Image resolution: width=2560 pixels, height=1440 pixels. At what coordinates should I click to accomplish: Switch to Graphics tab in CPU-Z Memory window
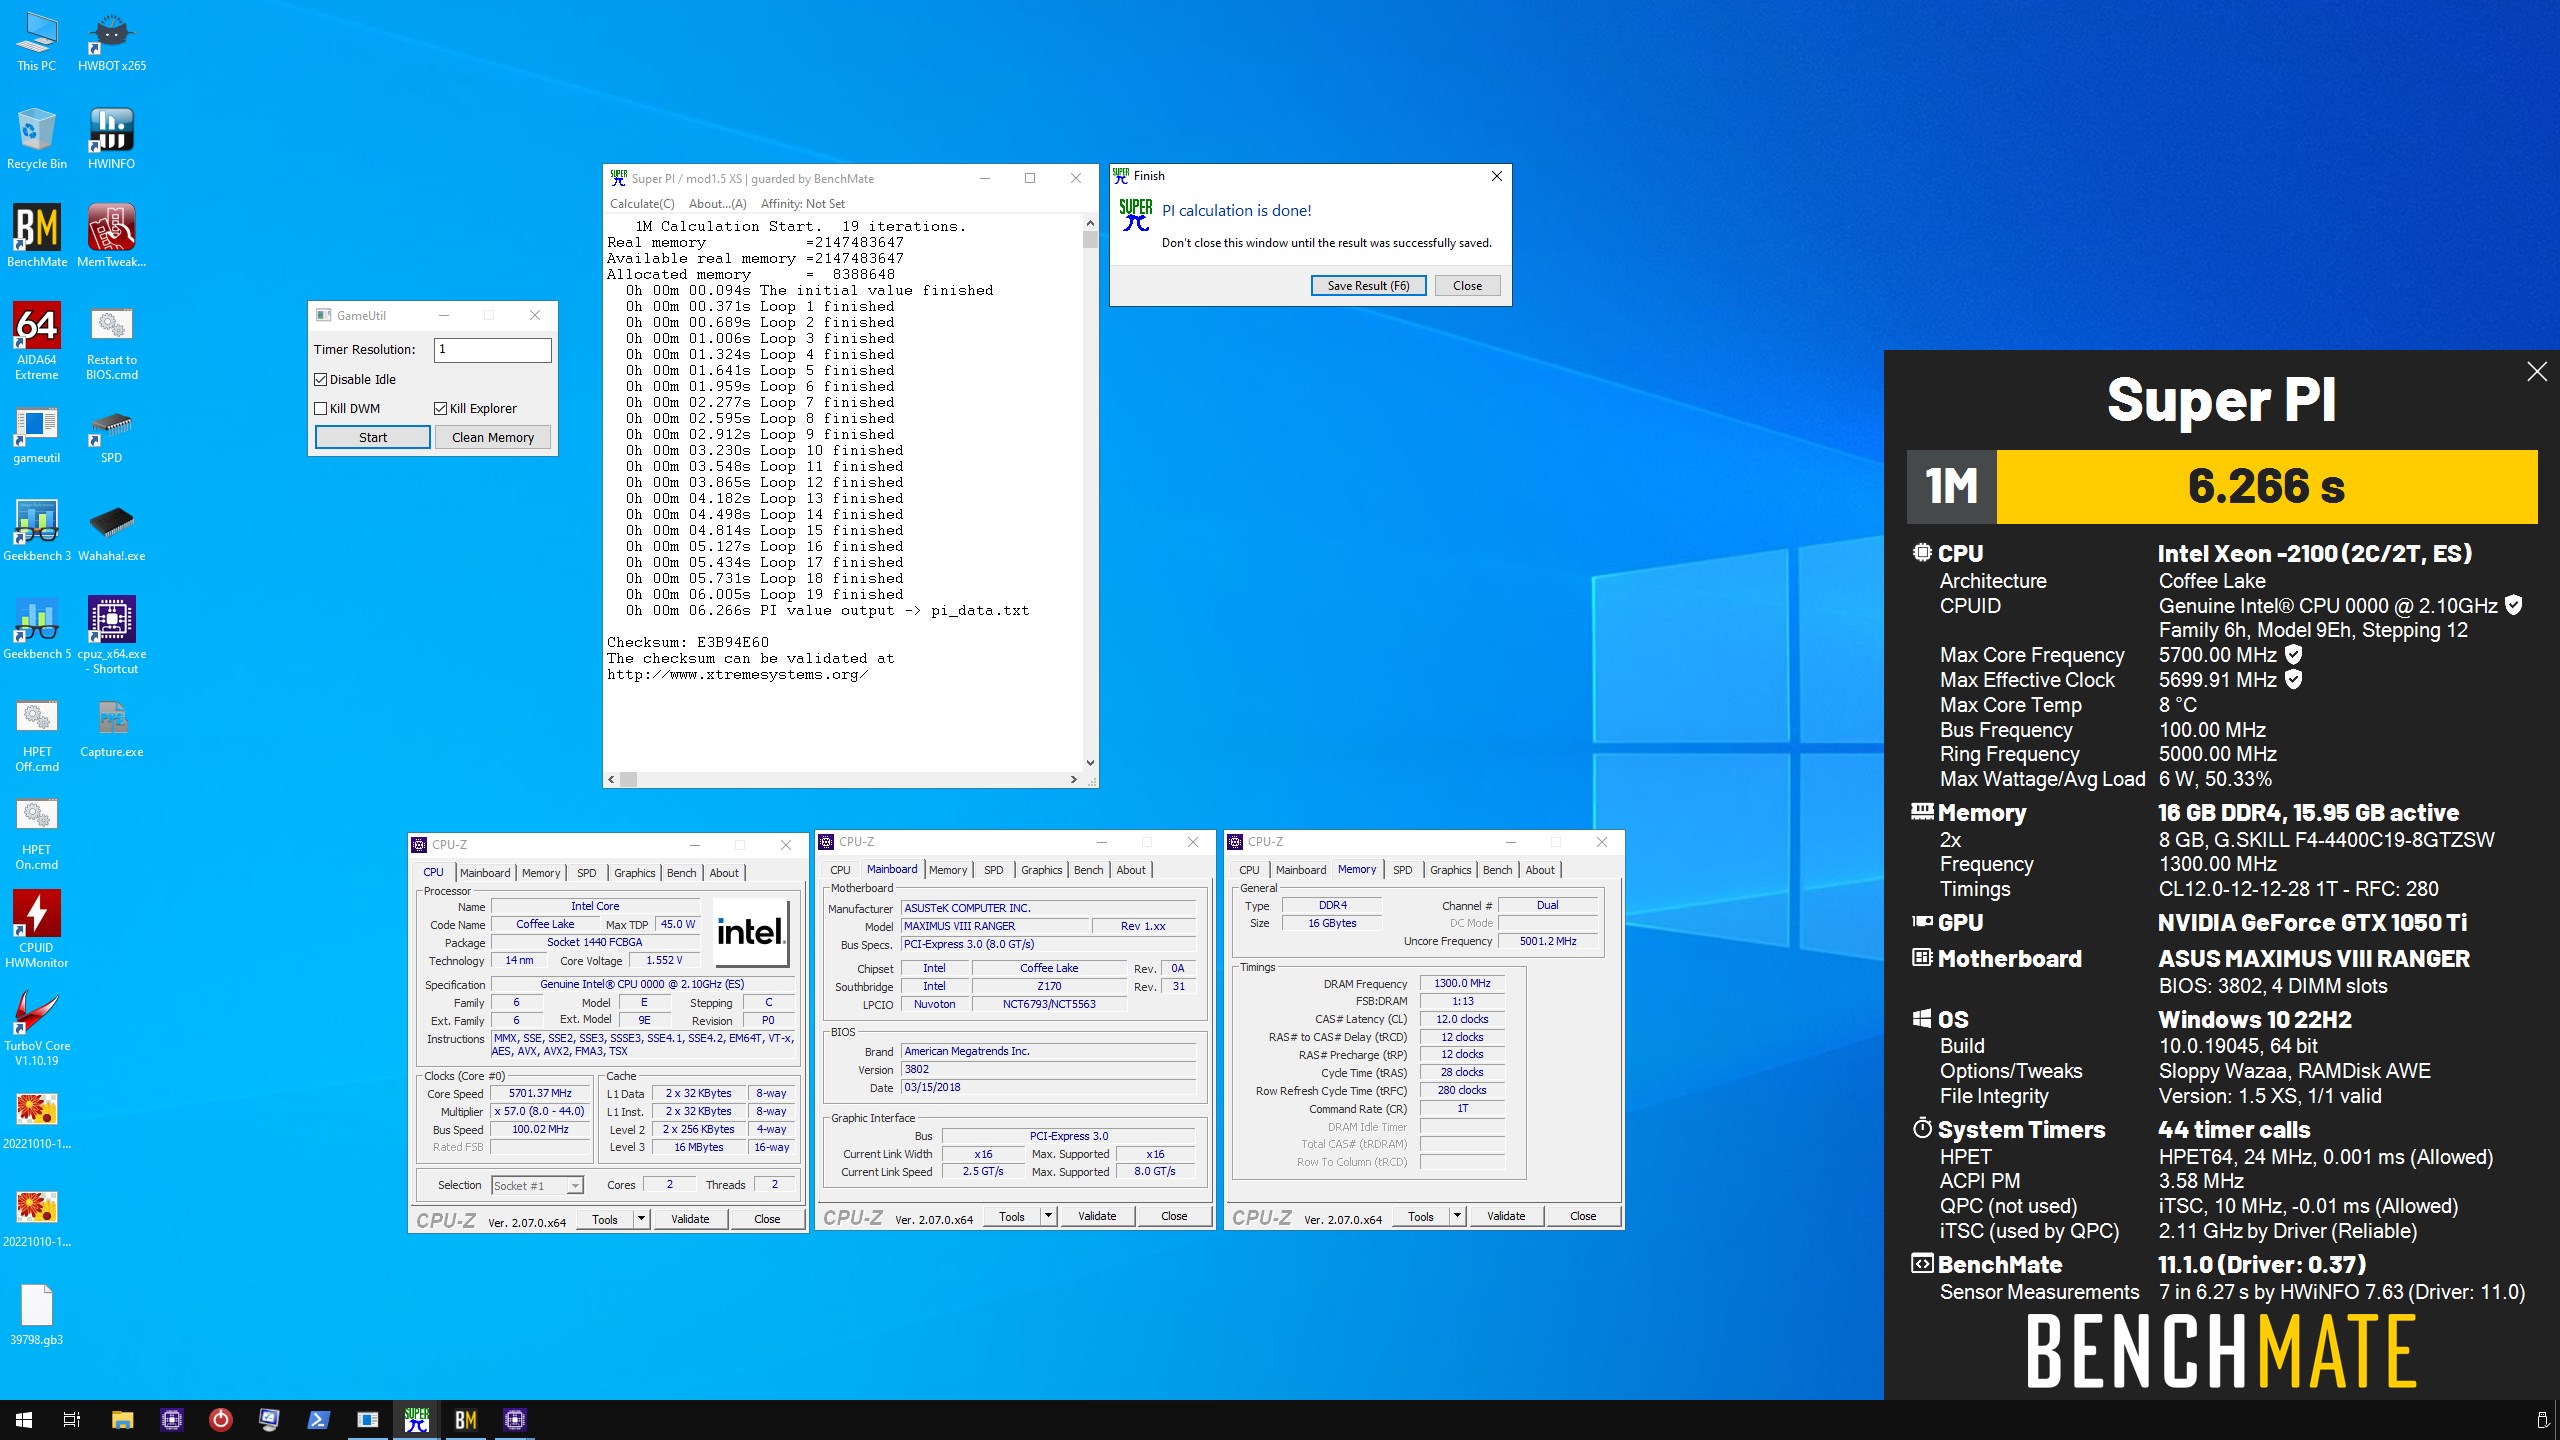click(1451, 870)
